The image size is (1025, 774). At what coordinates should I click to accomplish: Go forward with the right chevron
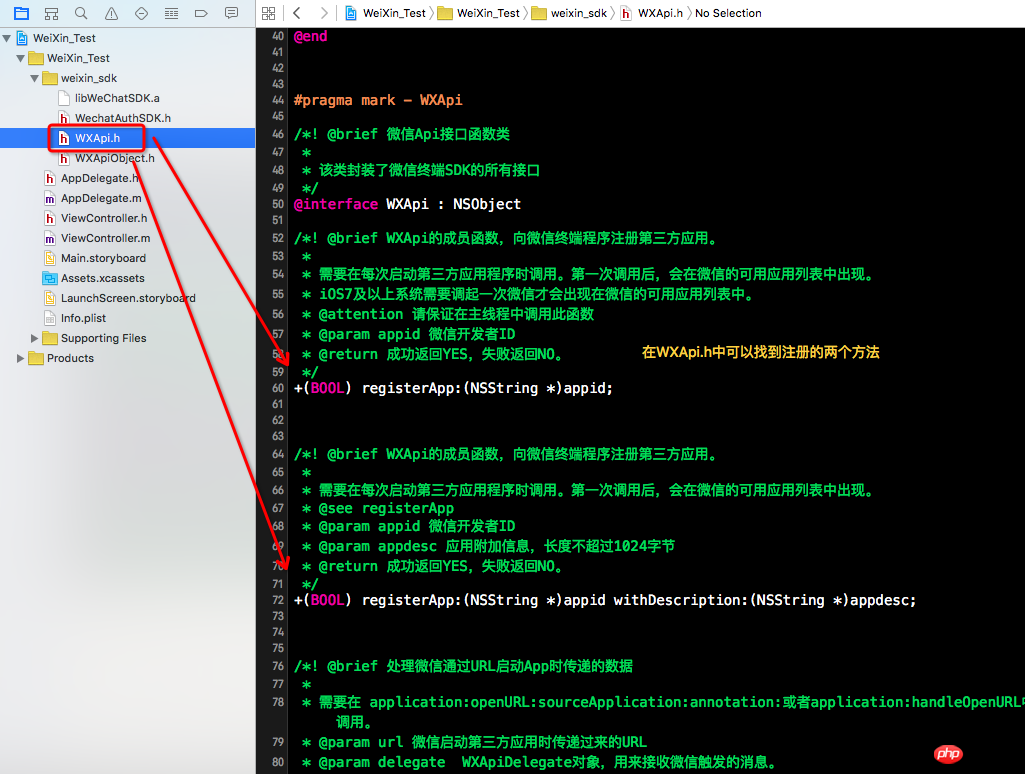[324, 13]
